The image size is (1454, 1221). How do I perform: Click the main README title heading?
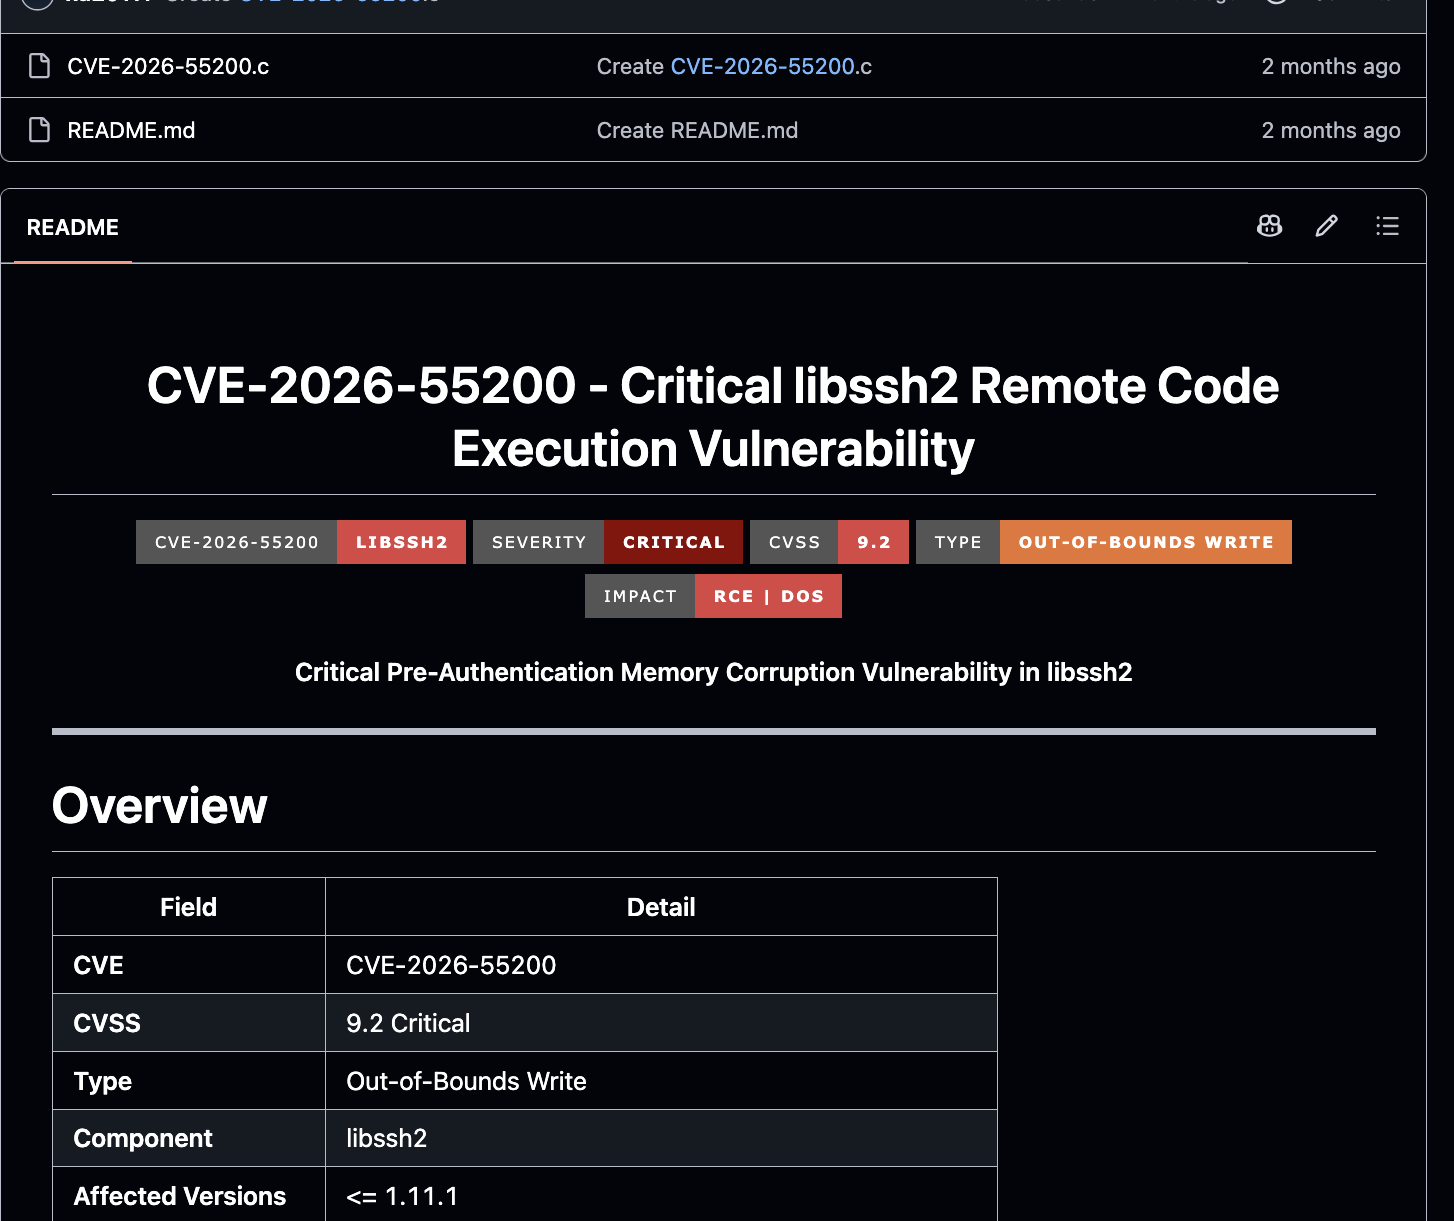pyautogui.click(x=713, y=417)
